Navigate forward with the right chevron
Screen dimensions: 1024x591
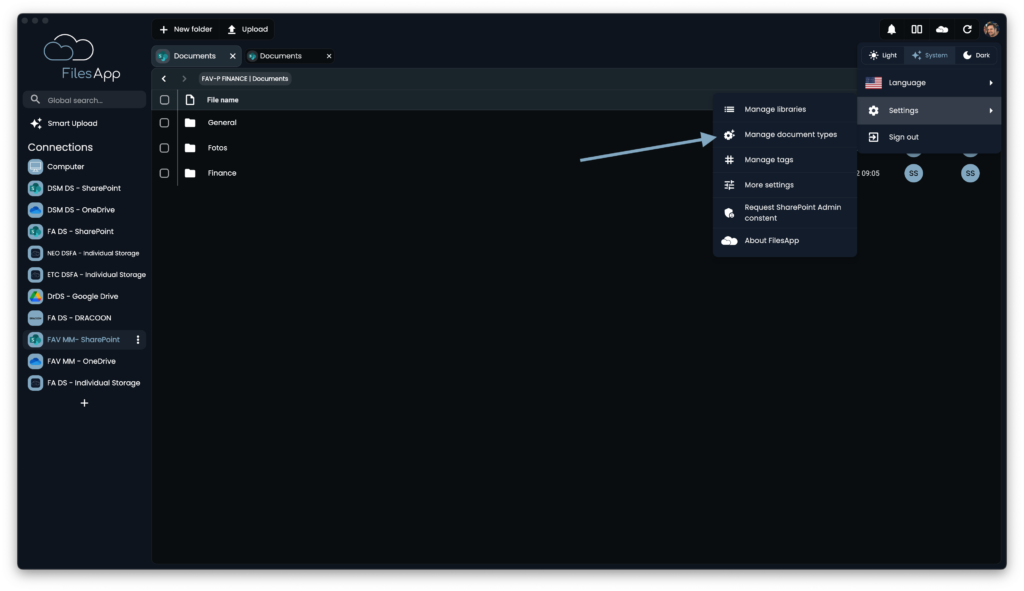point(184,78)
